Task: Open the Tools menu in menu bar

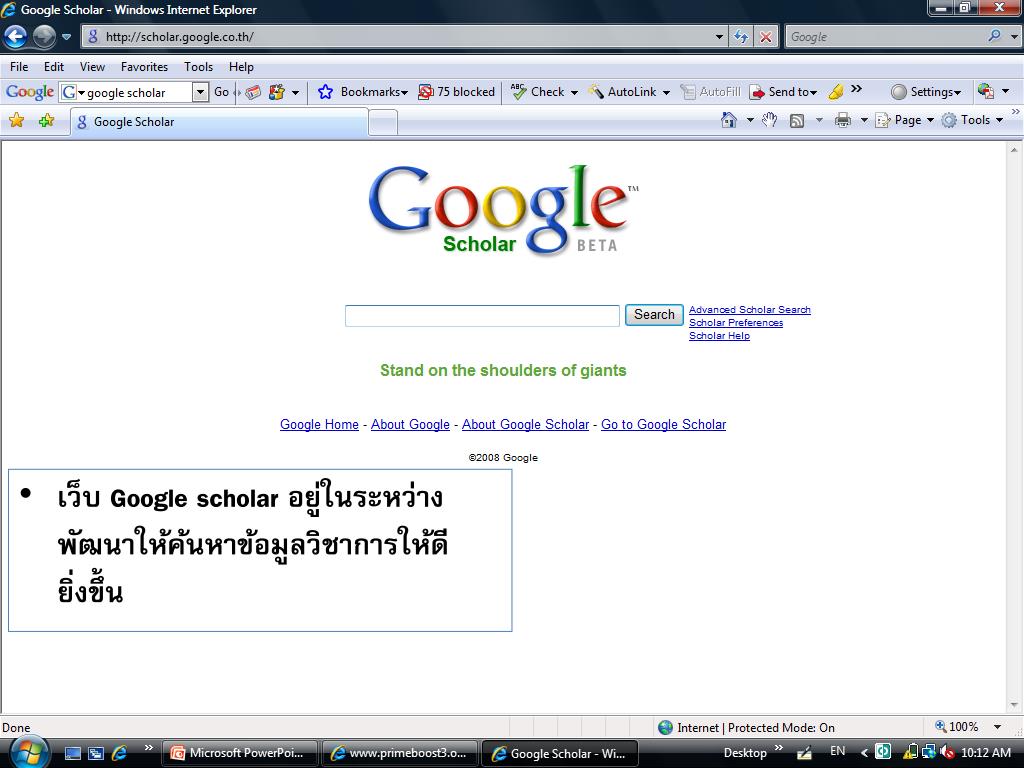Action: [x=198, y=67]
